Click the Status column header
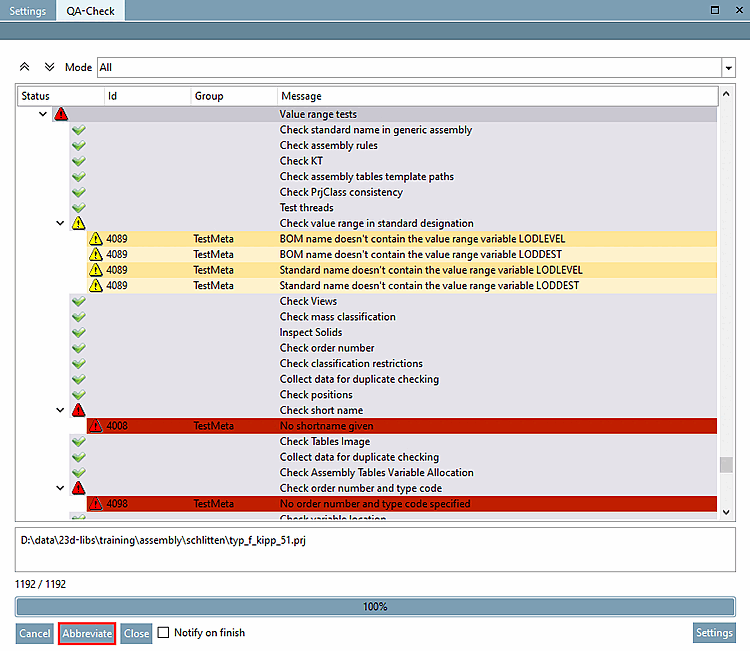 [61, 96]
